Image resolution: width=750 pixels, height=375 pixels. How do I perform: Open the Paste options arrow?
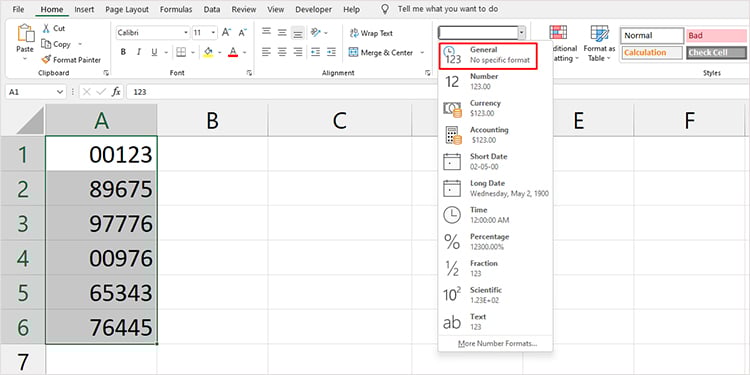tap(25, 59)
